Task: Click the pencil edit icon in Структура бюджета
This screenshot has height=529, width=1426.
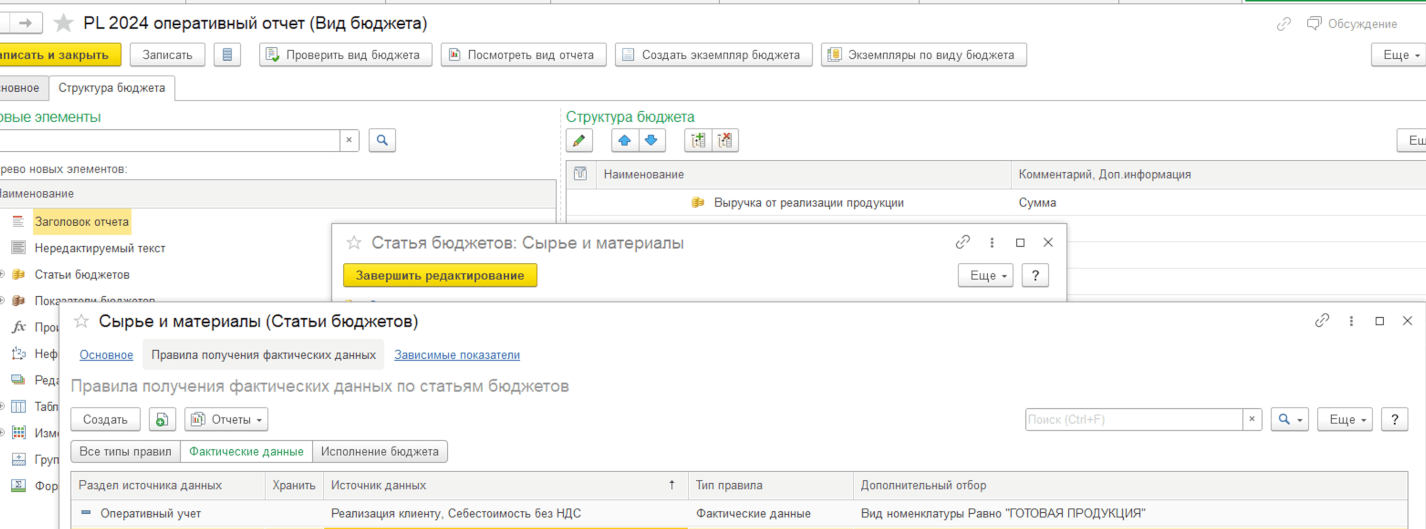Action: point(579,141)
